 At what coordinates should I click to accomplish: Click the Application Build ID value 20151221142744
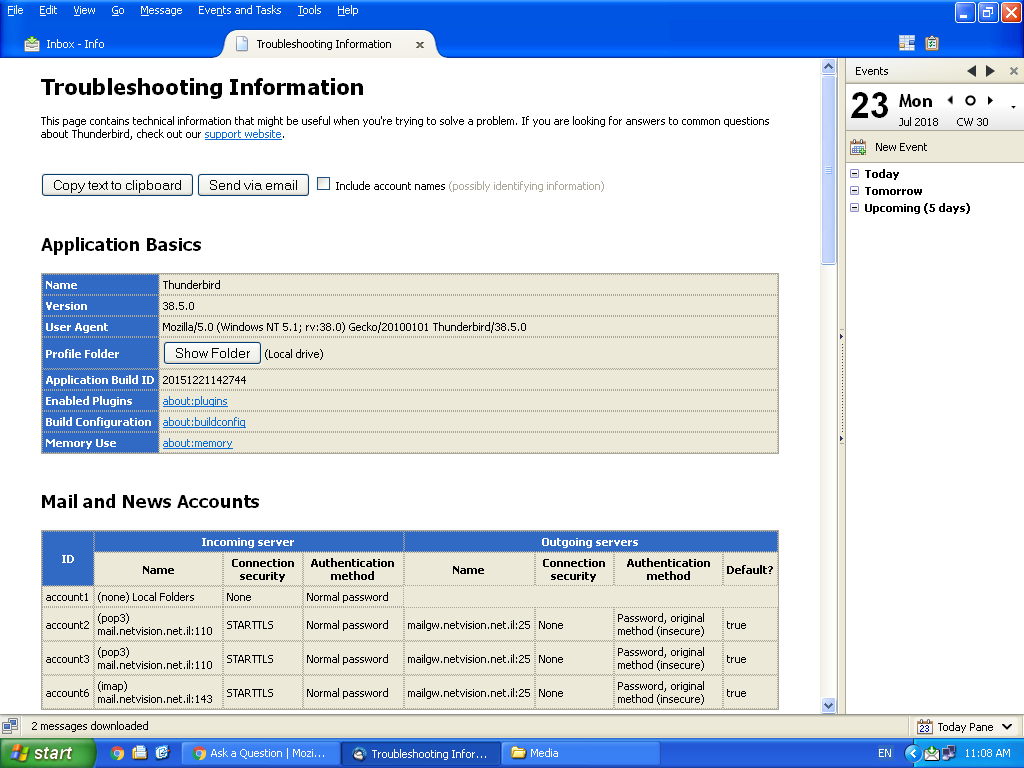[x=204, y=380]
